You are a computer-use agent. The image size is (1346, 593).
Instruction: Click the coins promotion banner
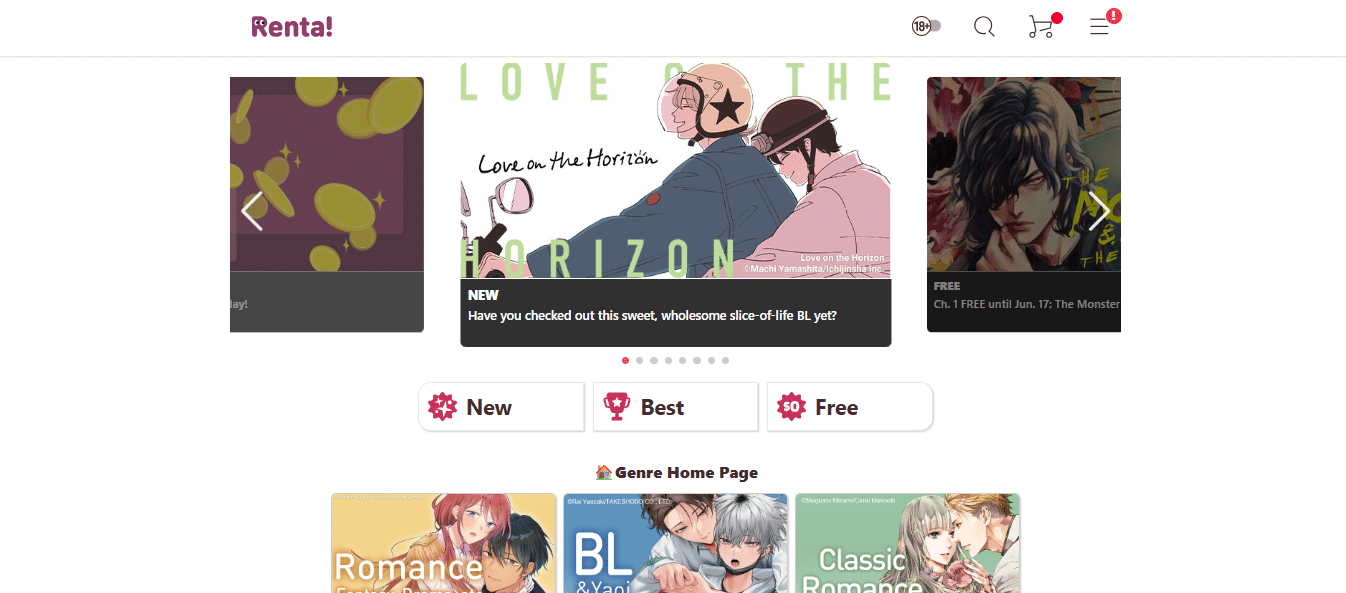coord(327,204)
